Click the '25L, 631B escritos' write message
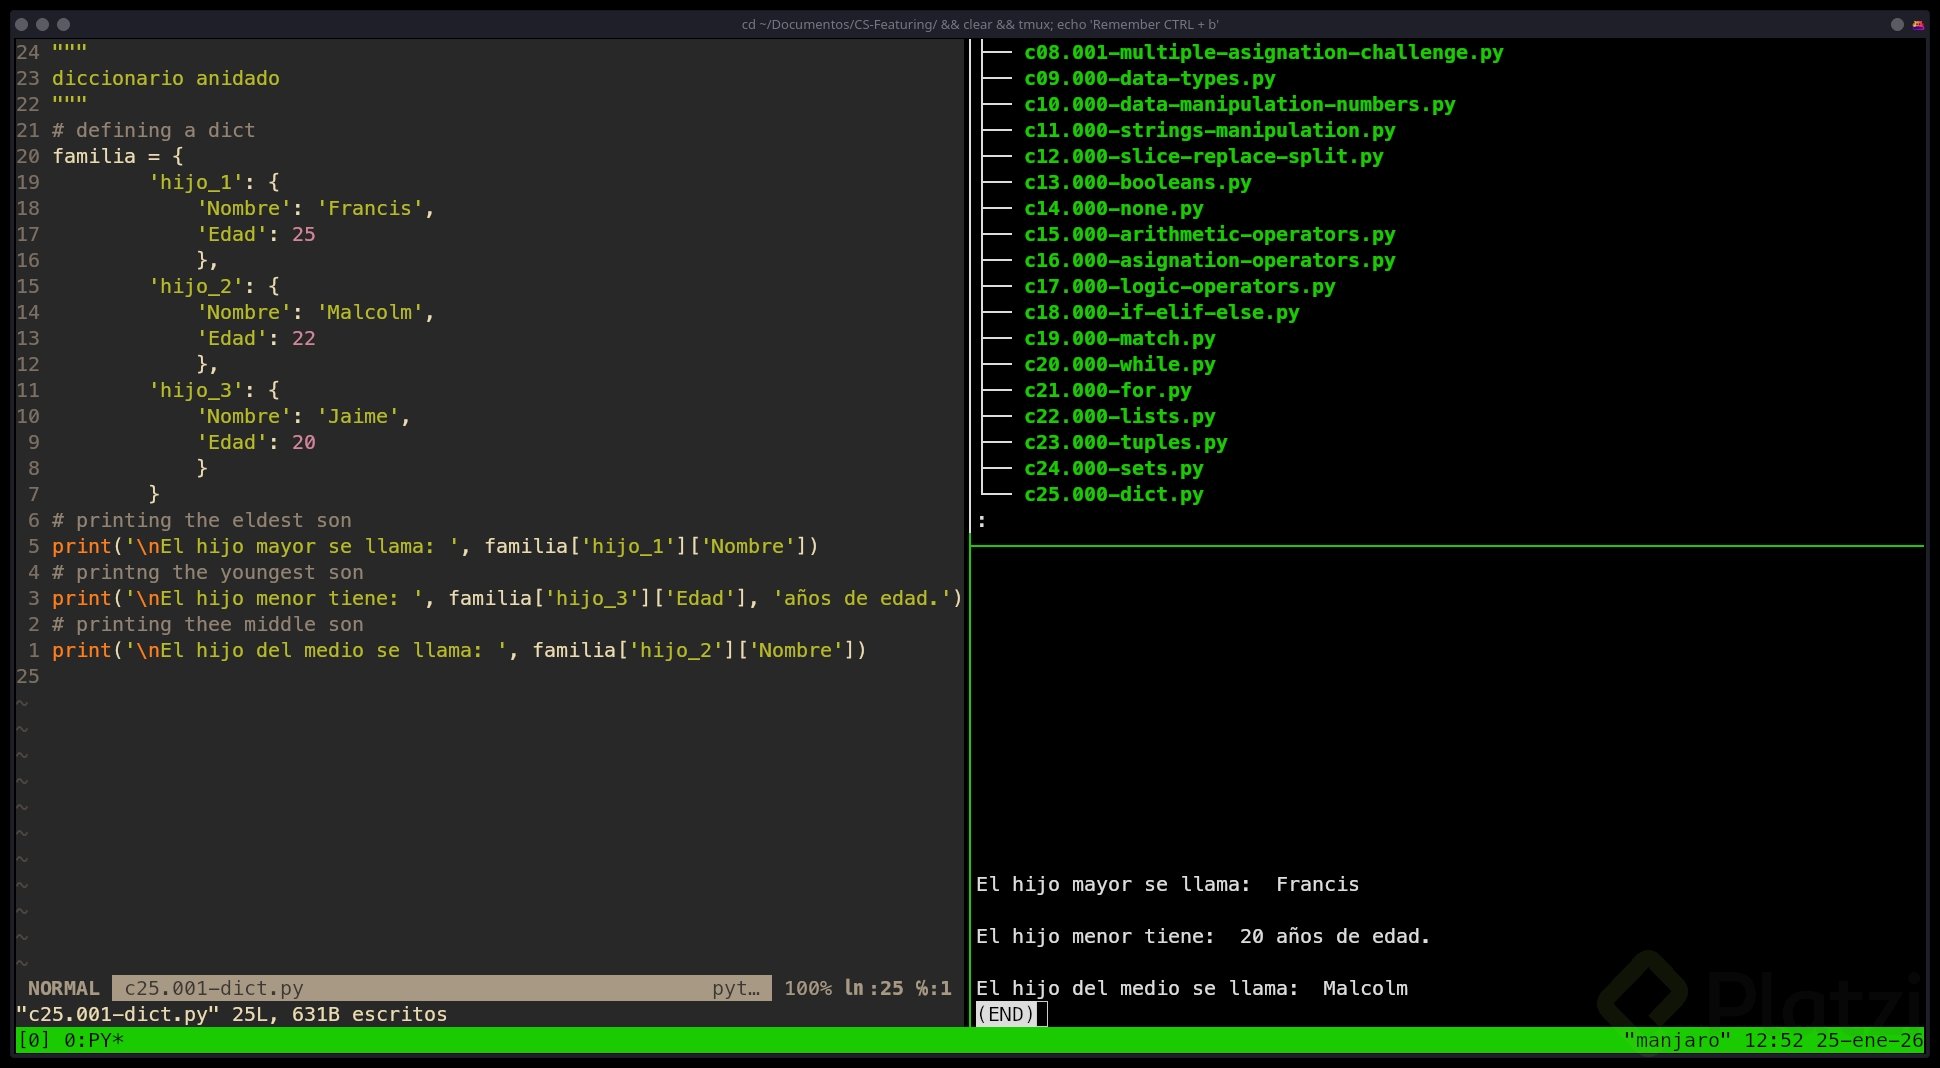Screen dimensions: 1940x1068 tap(340, 1014)
